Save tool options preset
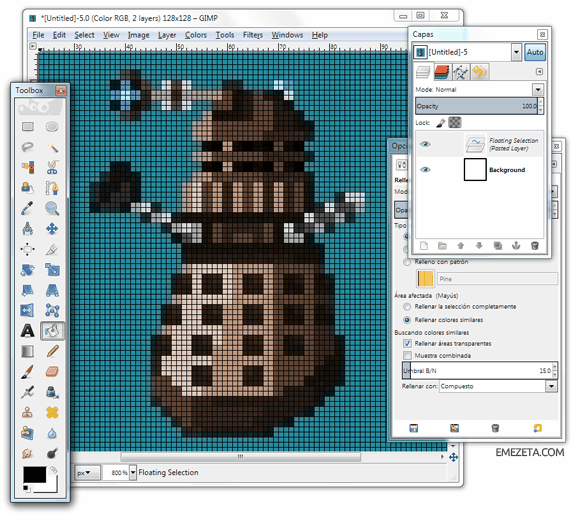Screen dimensions: 575x516 click(x=414, y=428)
